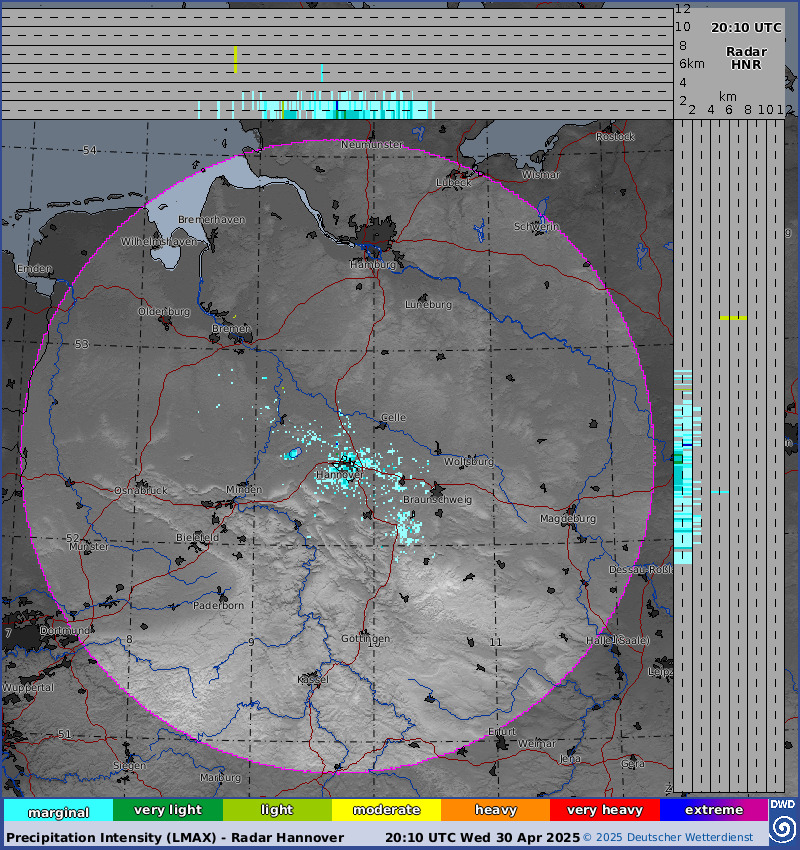Select the lime light intensity swatch

277,810
